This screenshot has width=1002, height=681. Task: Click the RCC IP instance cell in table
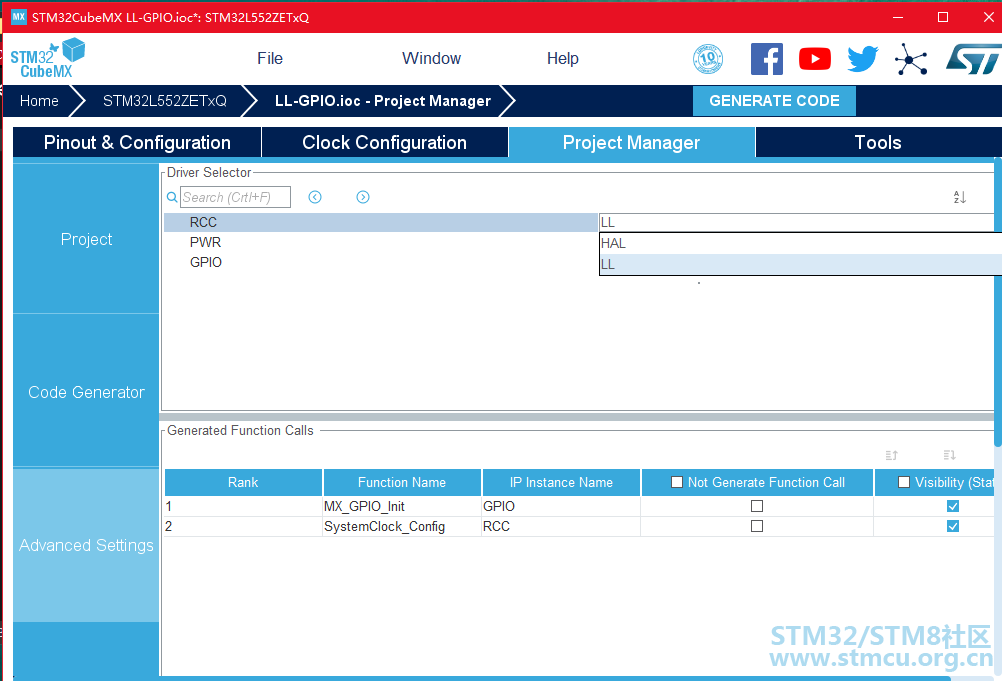(x=561, y=526)
